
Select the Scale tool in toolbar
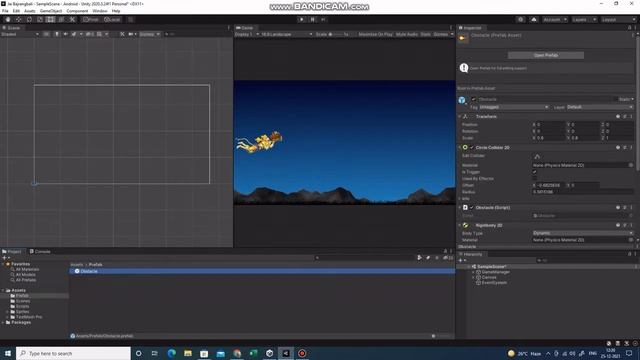click(40, 19)
